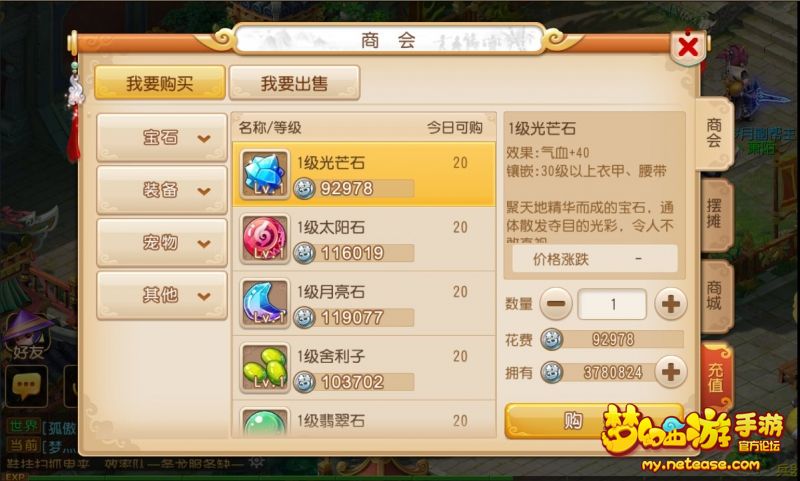This screenshot has width=800, height=481.
Task: Open the 摆摊 side tab
Action: pyautogui.click(x=716, y=215)
